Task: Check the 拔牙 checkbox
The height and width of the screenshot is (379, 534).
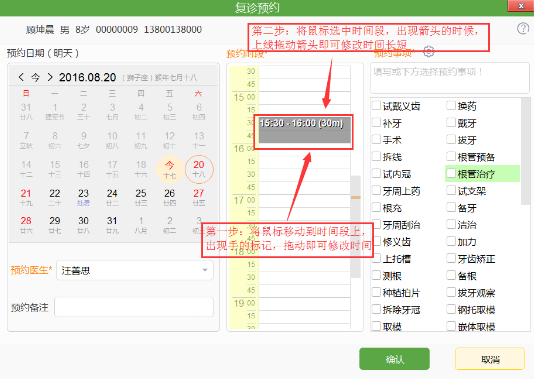Action: click(451, 140)
